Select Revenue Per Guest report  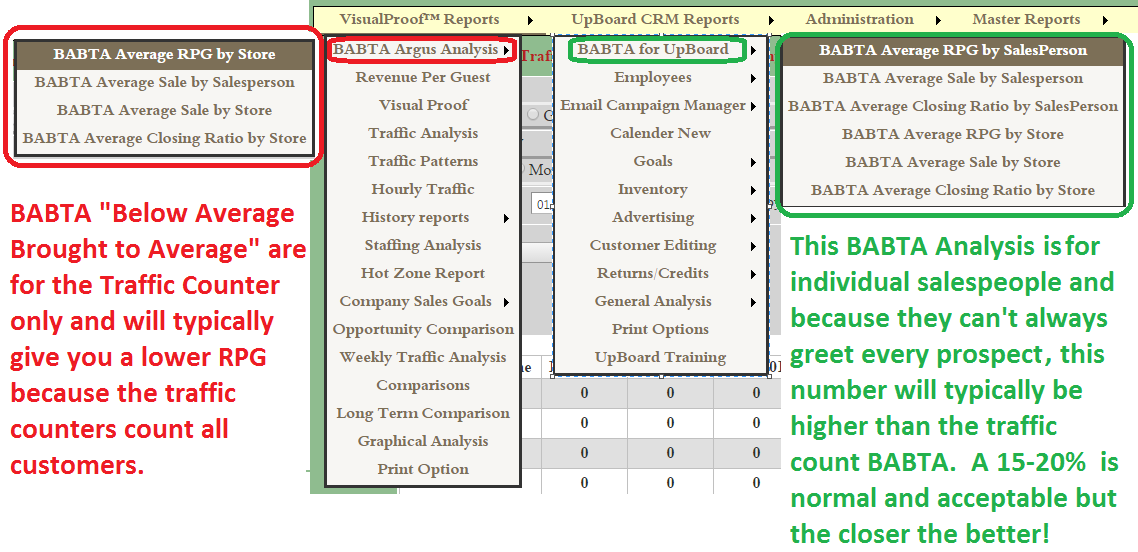coord(422,77)
